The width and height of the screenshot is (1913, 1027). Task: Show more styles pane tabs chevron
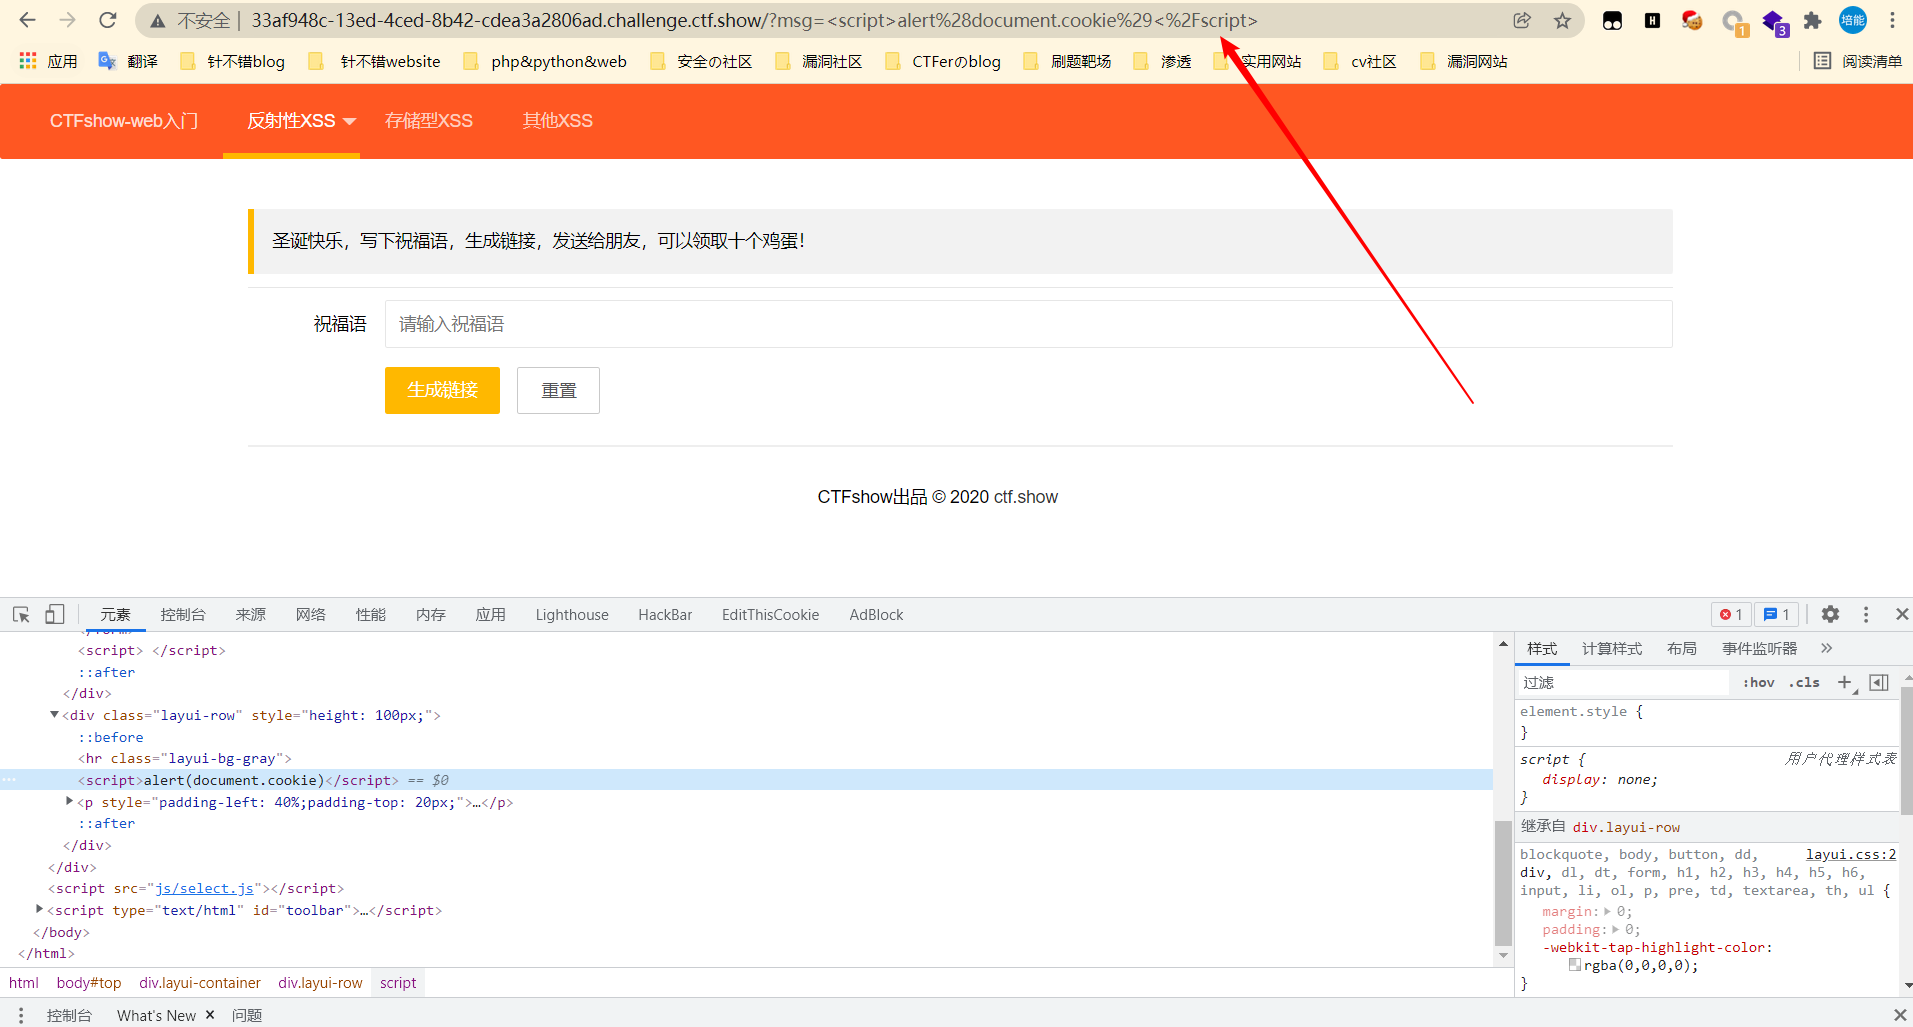tap(1826, 649)
